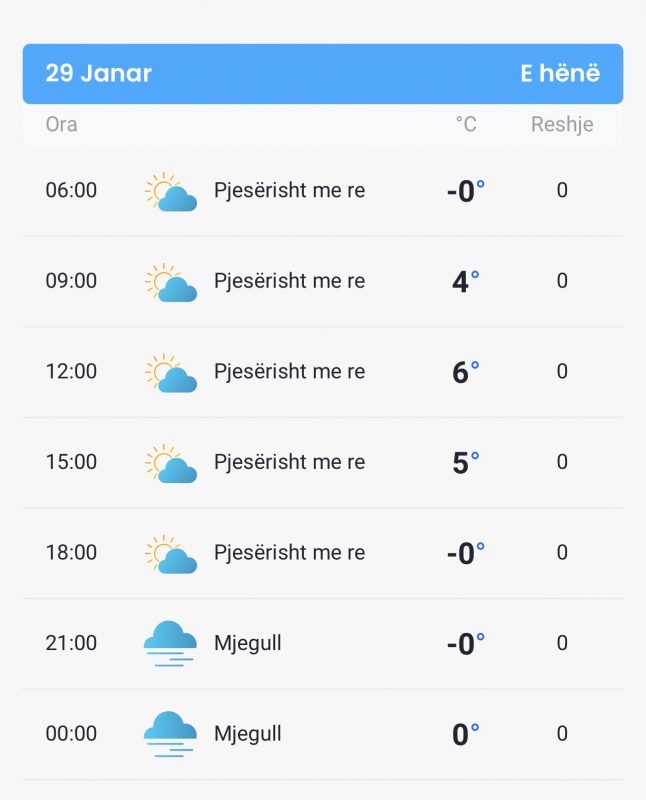Click the 29 Janar date header
The height and width of the screenshot is (800, 646).
[98, 73]
